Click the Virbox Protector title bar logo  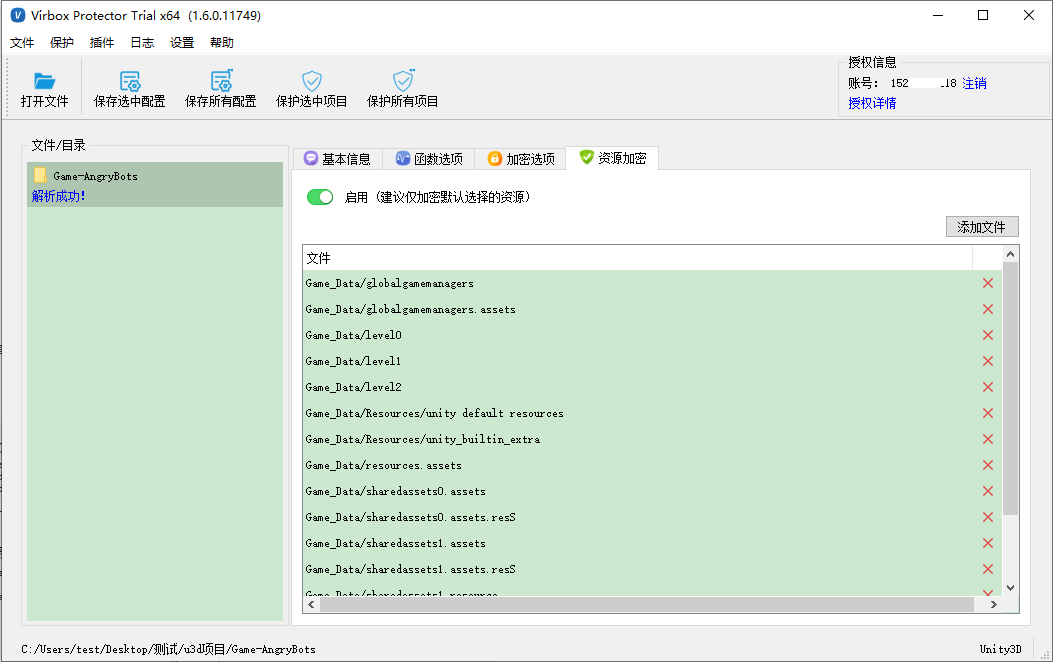click(x=18, y=15)
